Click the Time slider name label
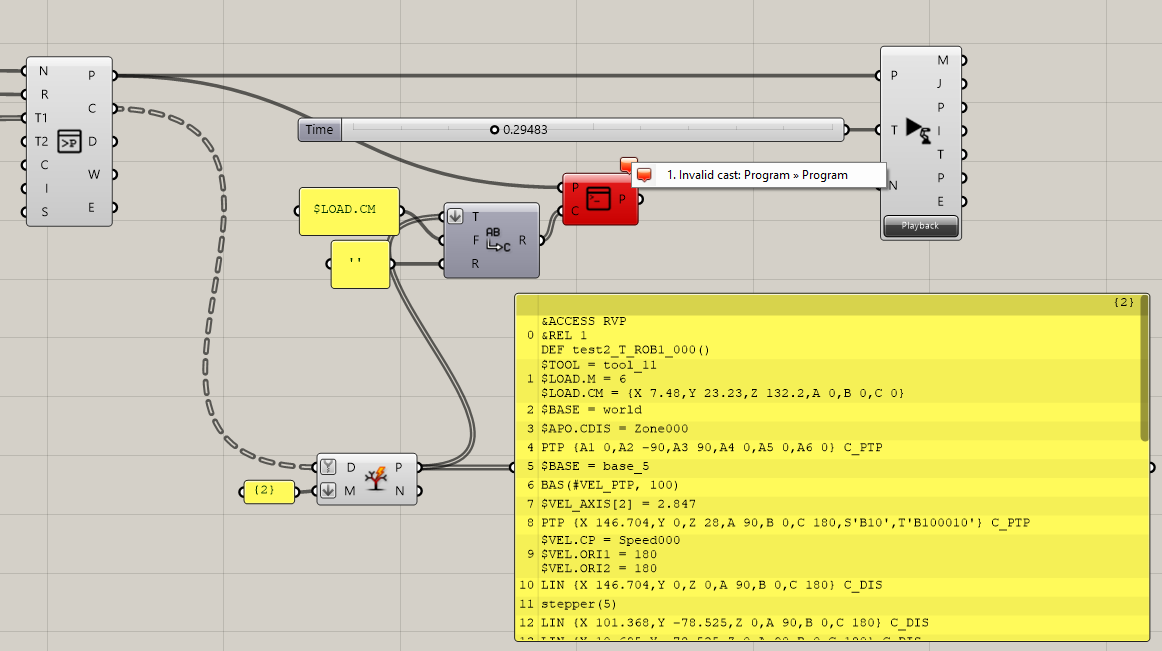 319,130
